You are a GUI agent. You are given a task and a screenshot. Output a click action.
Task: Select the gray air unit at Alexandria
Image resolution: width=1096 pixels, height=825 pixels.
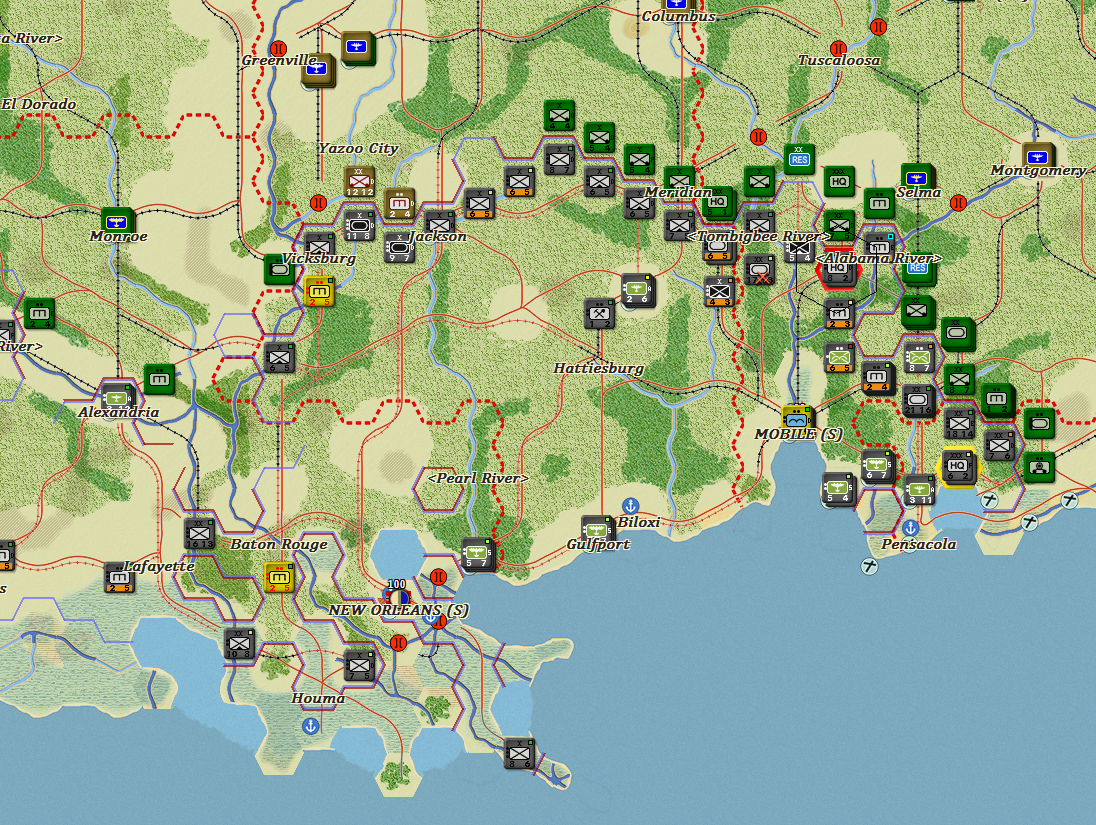click(x=117, y=396)
